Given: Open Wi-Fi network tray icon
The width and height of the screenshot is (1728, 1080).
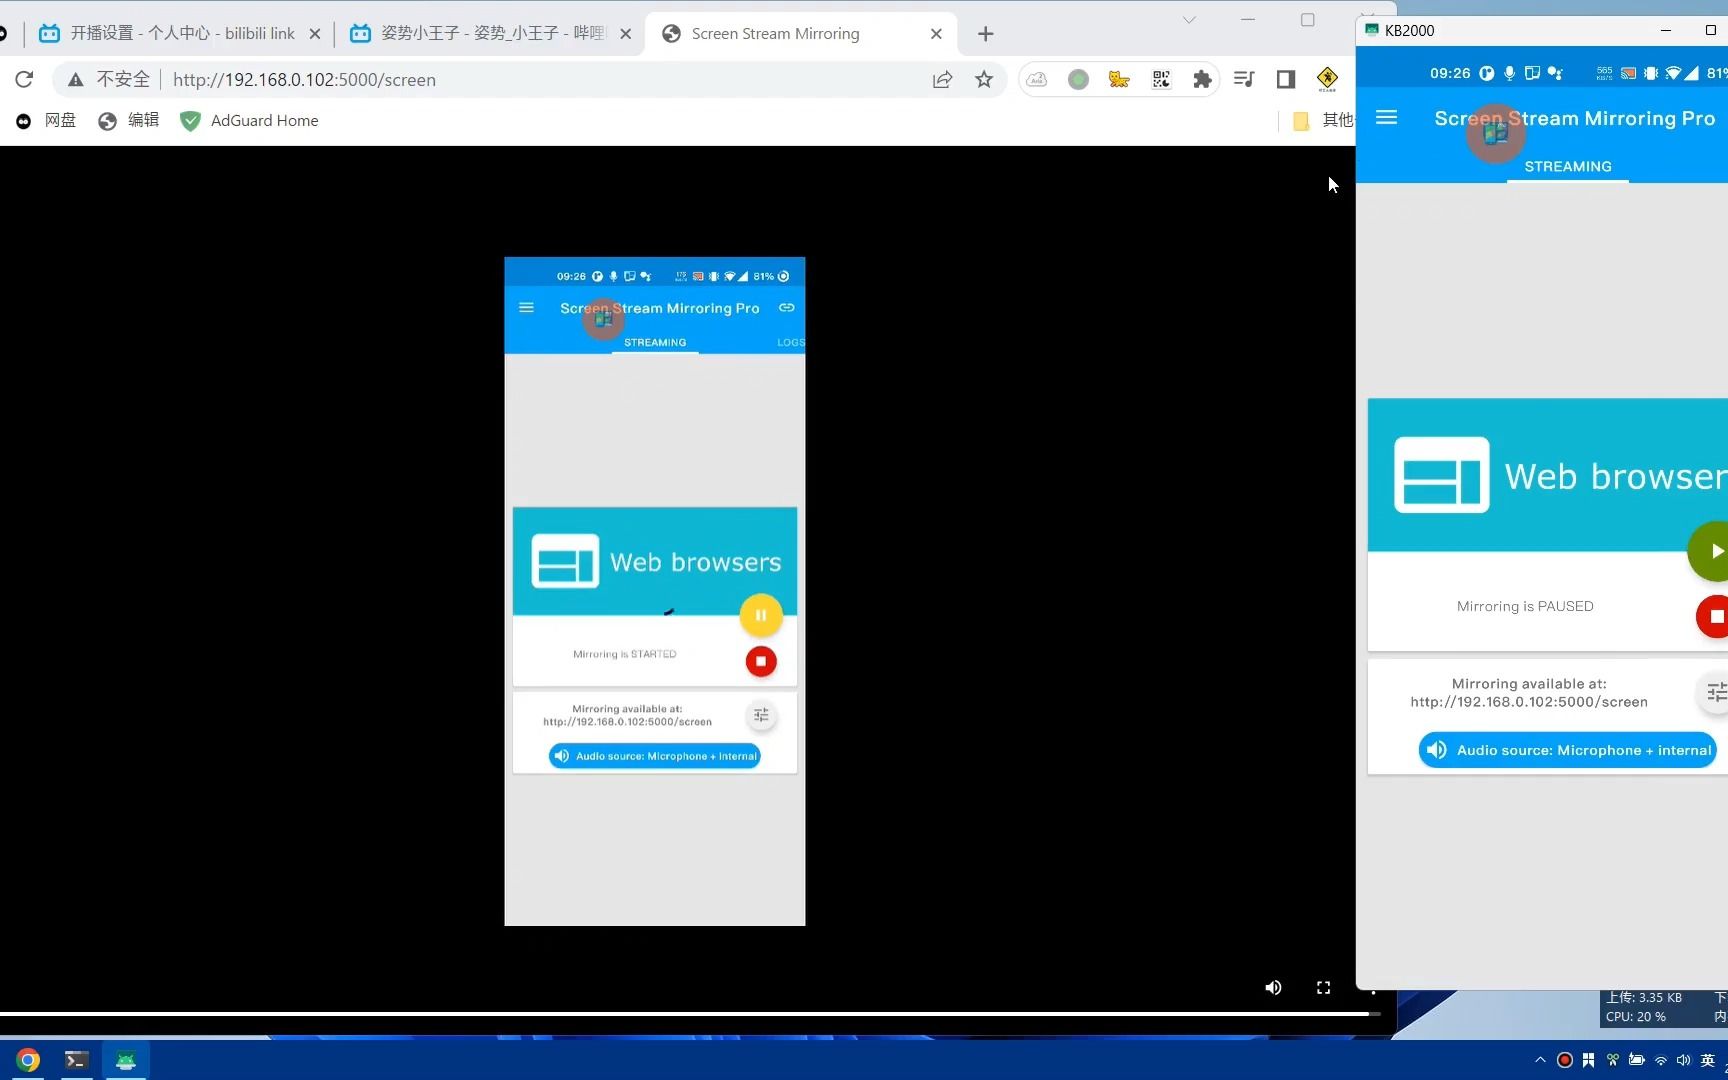Looking at the screenshot, I should coord(1661,1060).
